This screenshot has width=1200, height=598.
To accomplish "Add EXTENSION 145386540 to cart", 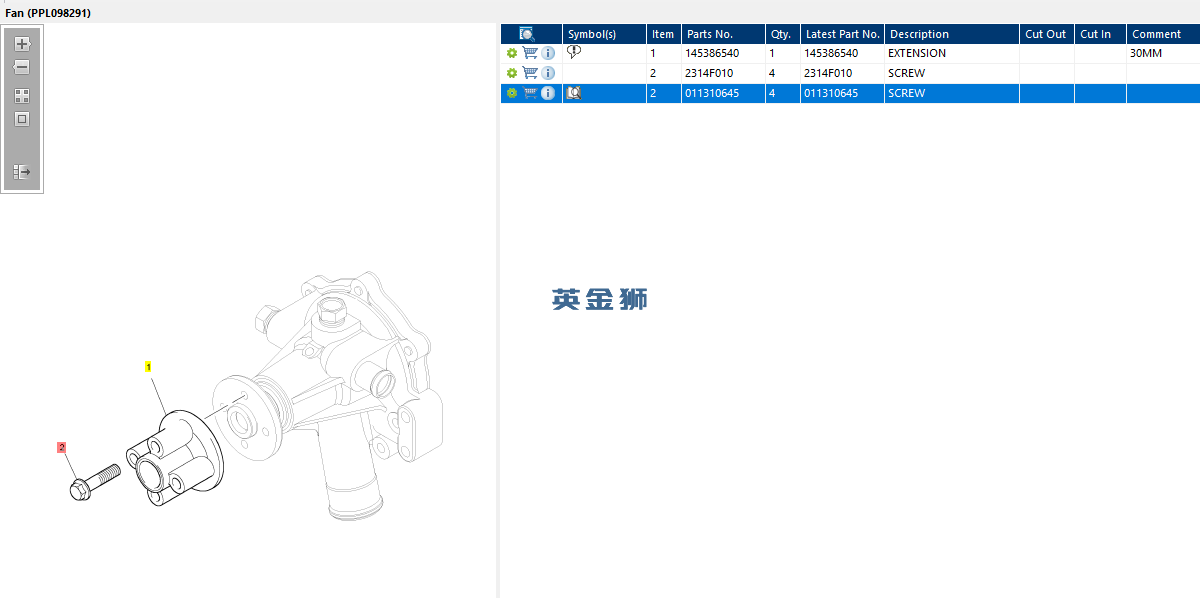I will pos(530,53).
